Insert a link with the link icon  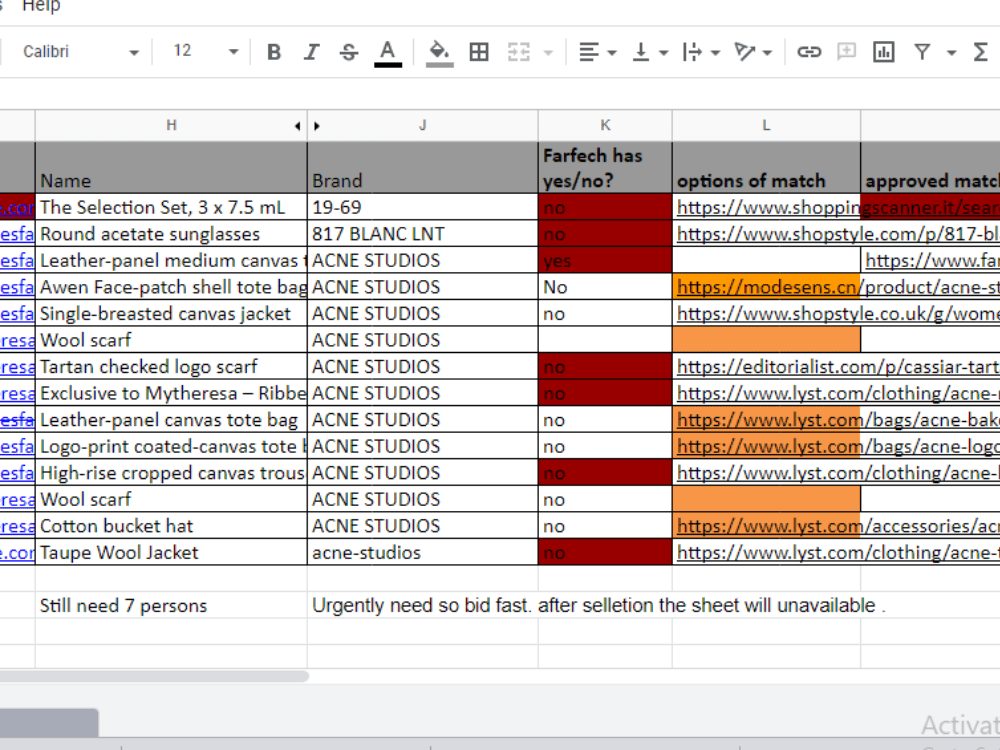pos(809,52)
